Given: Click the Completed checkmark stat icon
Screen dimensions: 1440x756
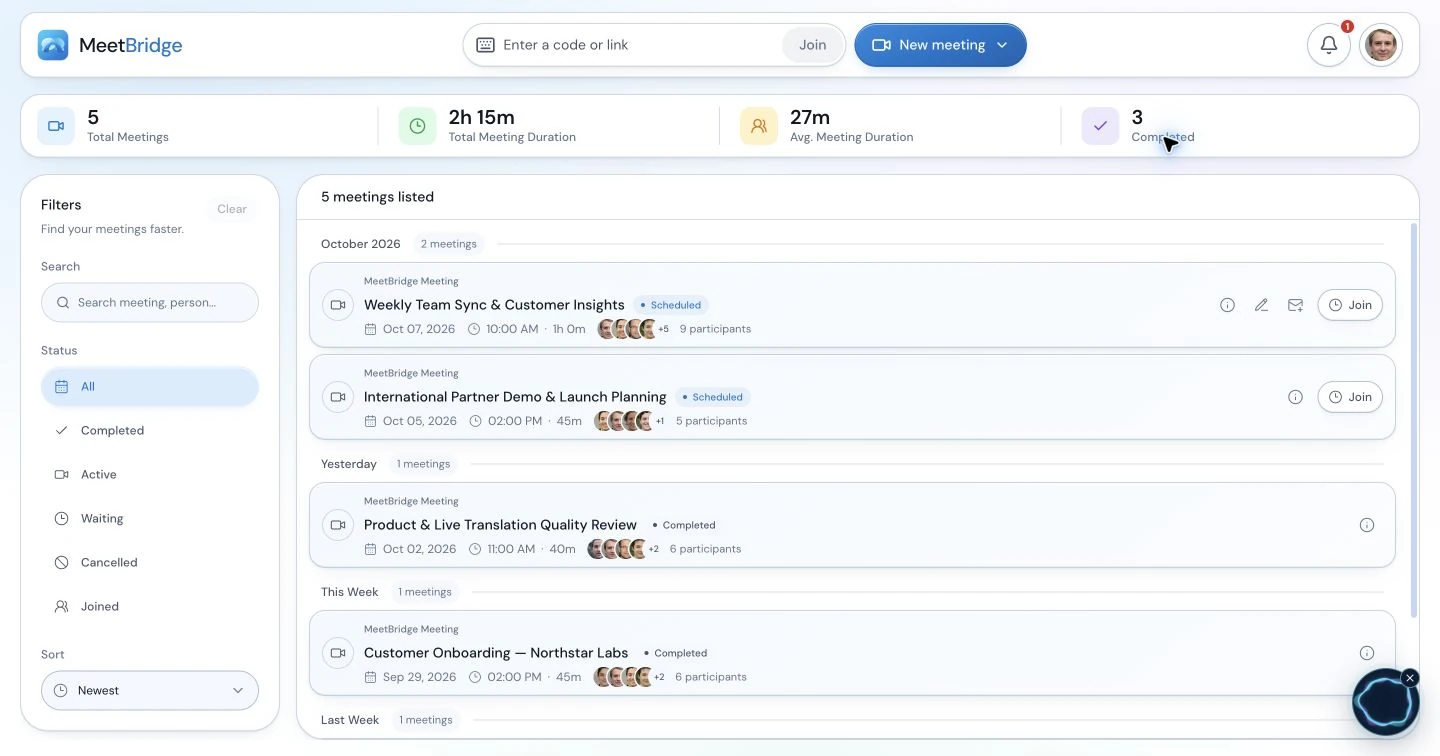Looking at the screenshot, I should [1100, 126].
